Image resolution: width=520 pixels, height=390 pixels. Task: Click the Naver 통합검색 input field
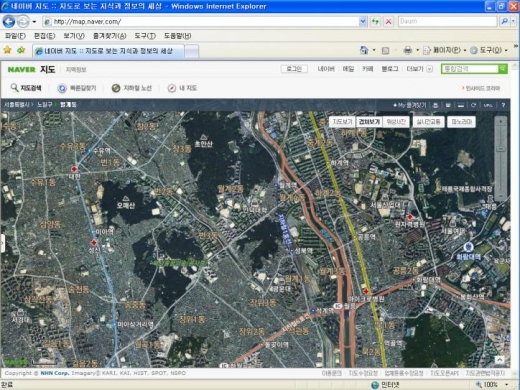[x=469, y=69]
